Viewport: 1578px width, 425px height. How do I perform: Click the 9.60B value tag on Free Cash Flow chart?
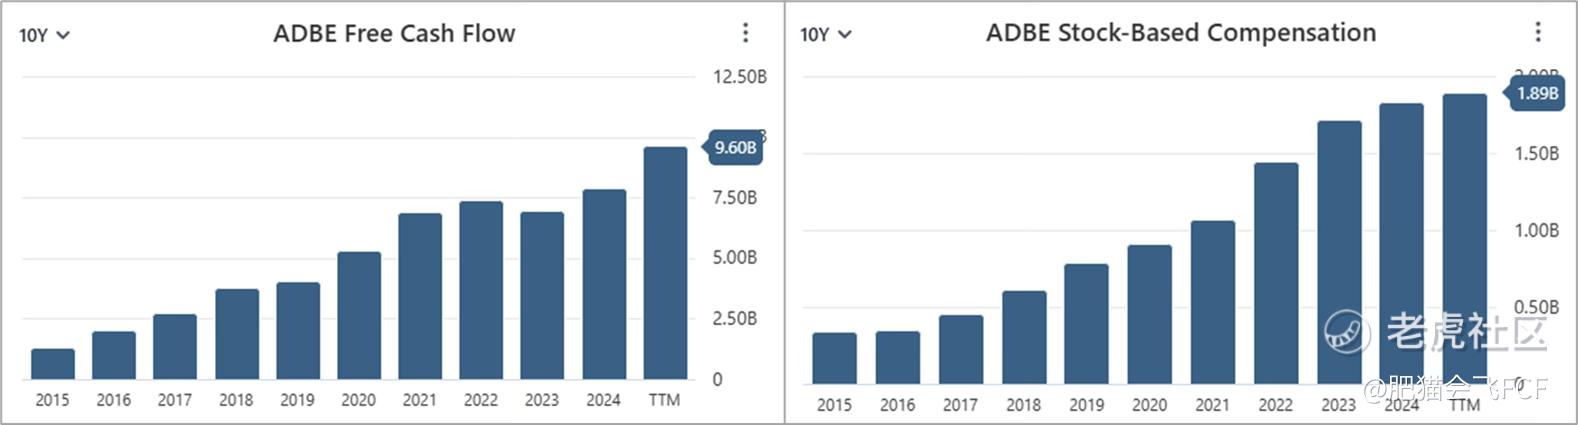tap(734, 148)
